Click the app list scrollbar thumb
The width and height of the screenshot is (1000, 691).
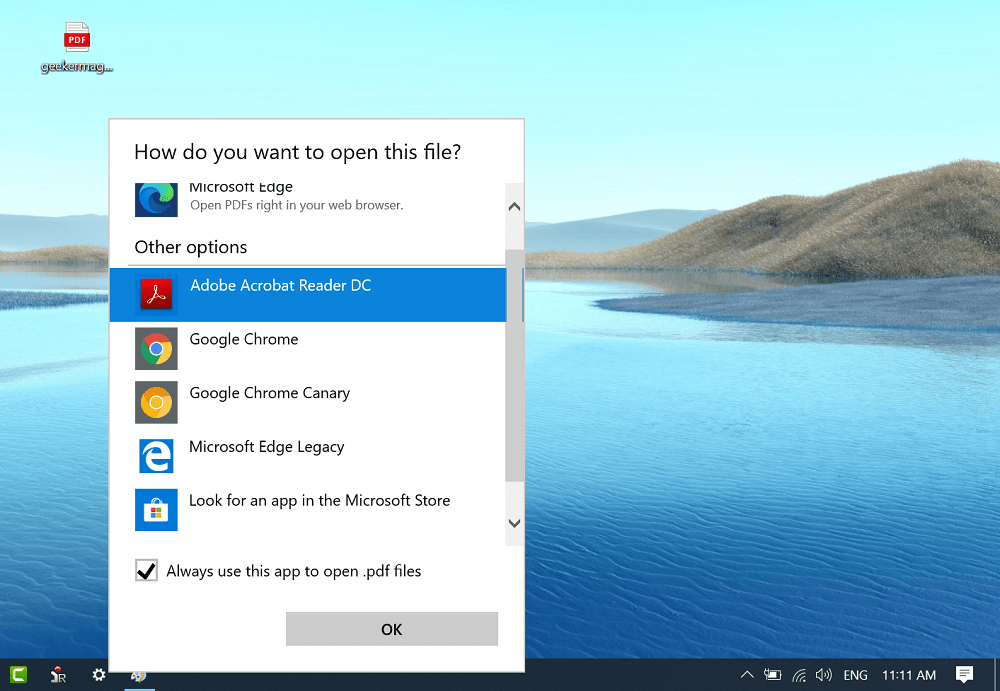(x=515, y=366)
